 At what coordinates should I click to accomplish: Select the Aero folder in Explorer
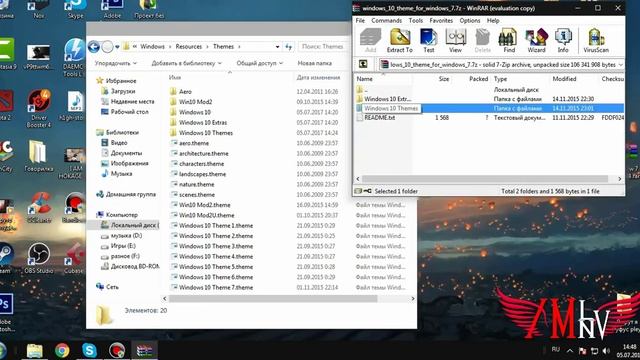(x=185, y=91)
